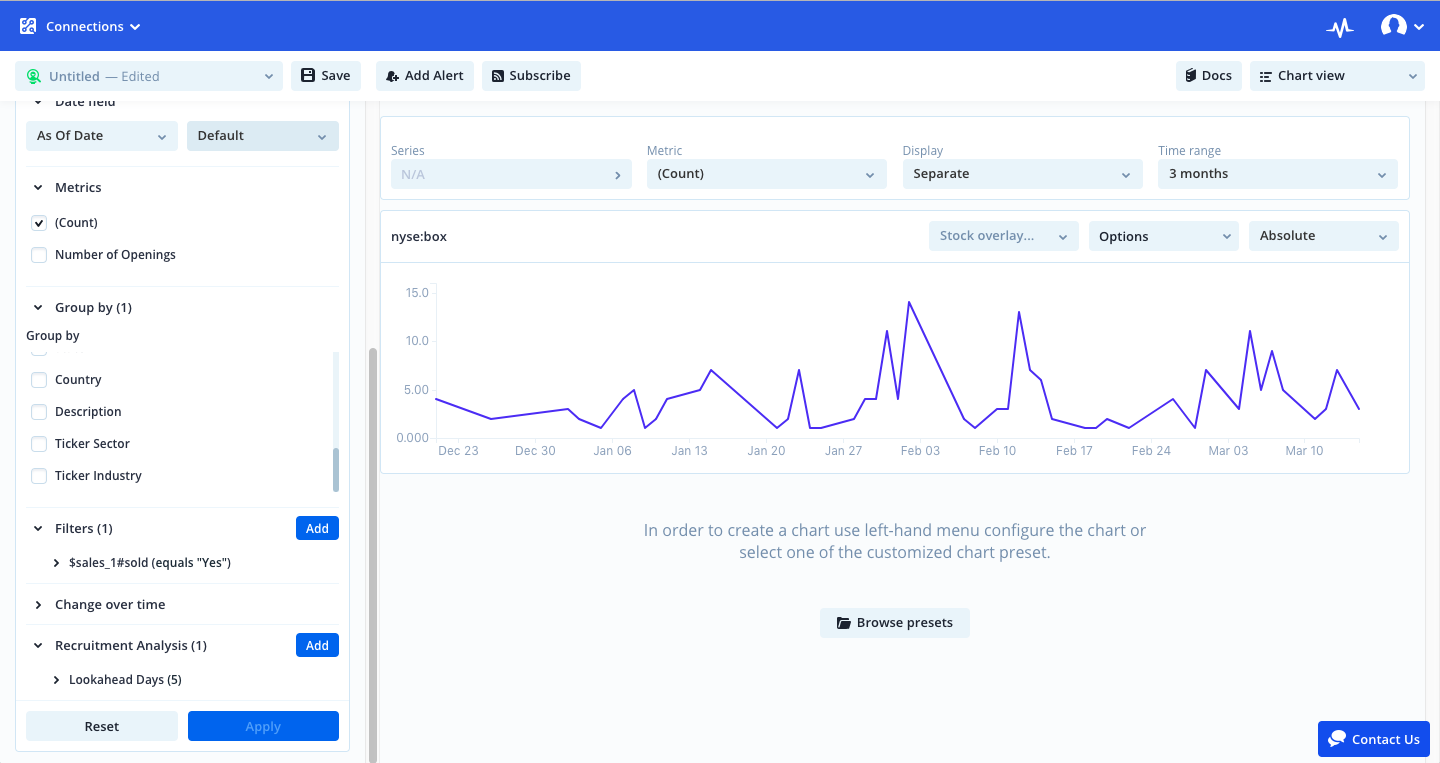Apply the chart settings
The height and width of the screenshot is (763, 1440).
(x=263, y=726)
